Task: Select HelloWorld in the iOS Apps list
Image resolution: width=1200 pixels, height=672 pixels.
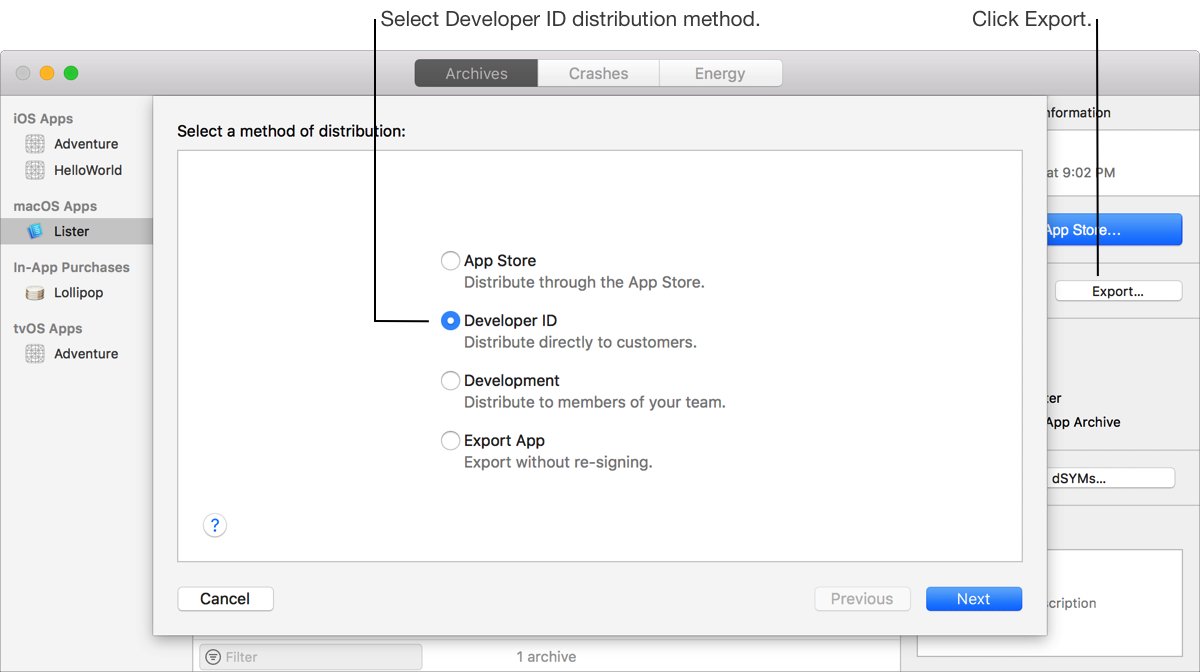Action: point(88,170)
